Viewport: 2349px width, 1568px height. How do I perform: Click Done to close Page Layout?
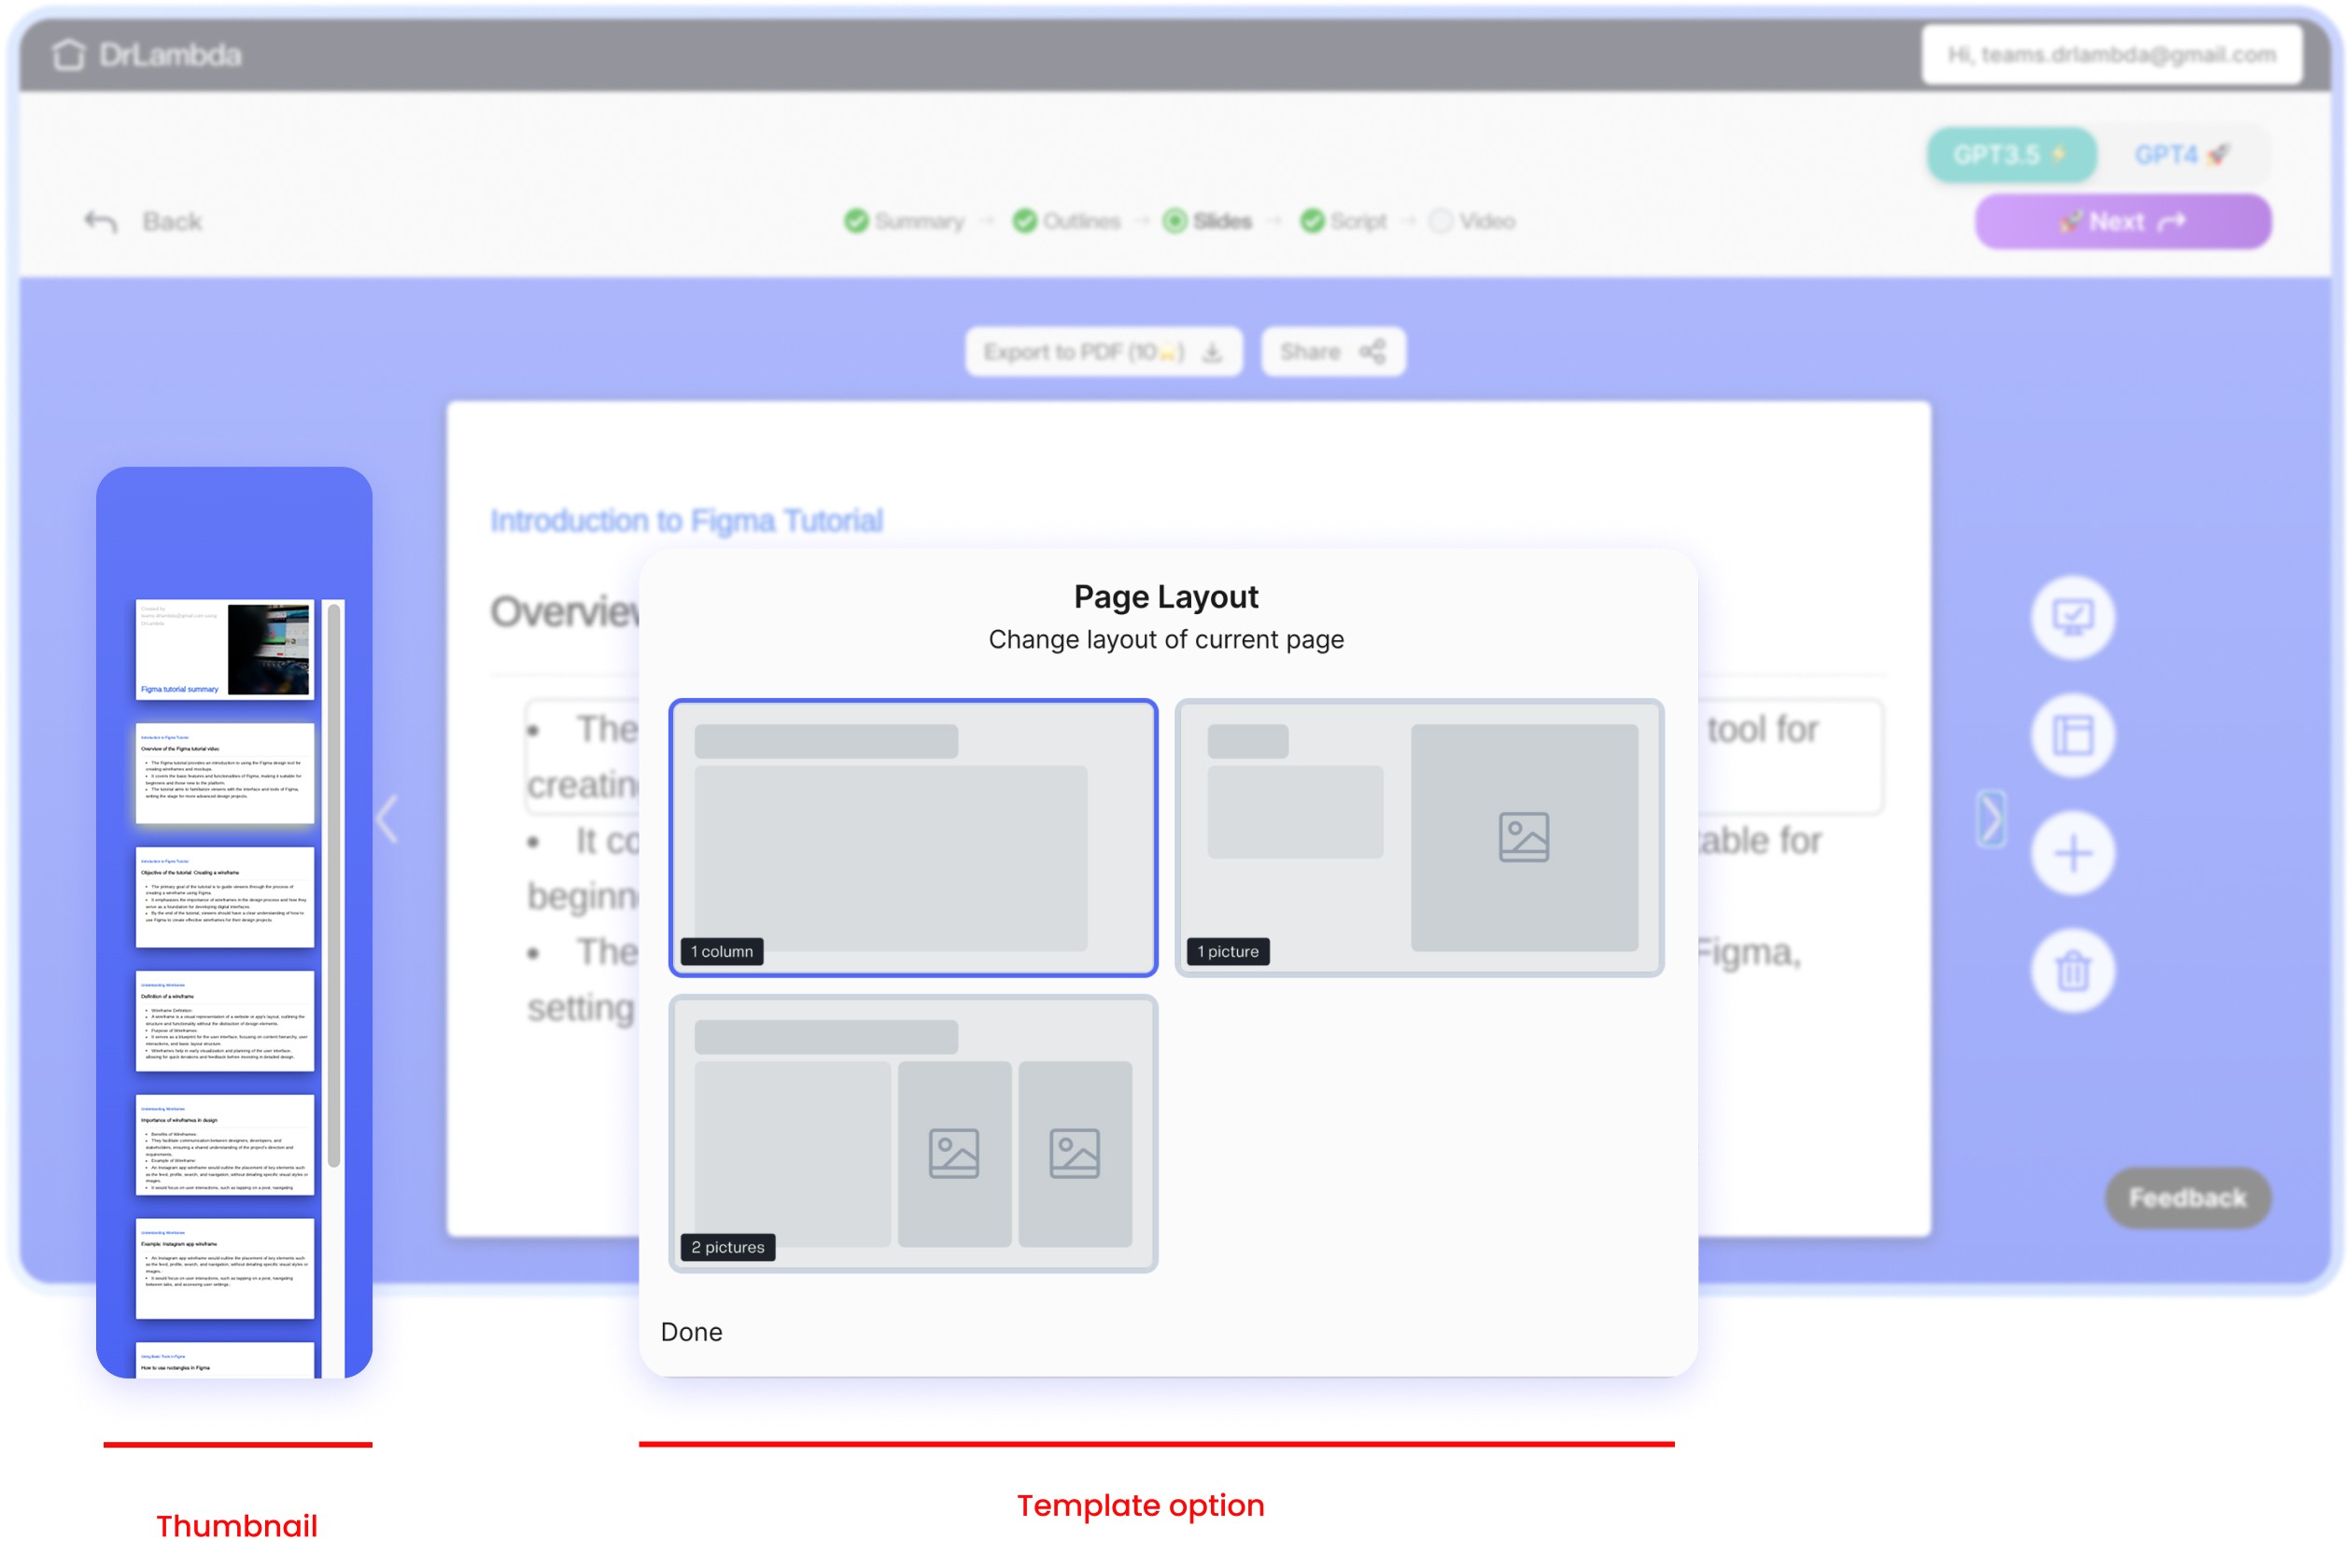coord(691,1331)
